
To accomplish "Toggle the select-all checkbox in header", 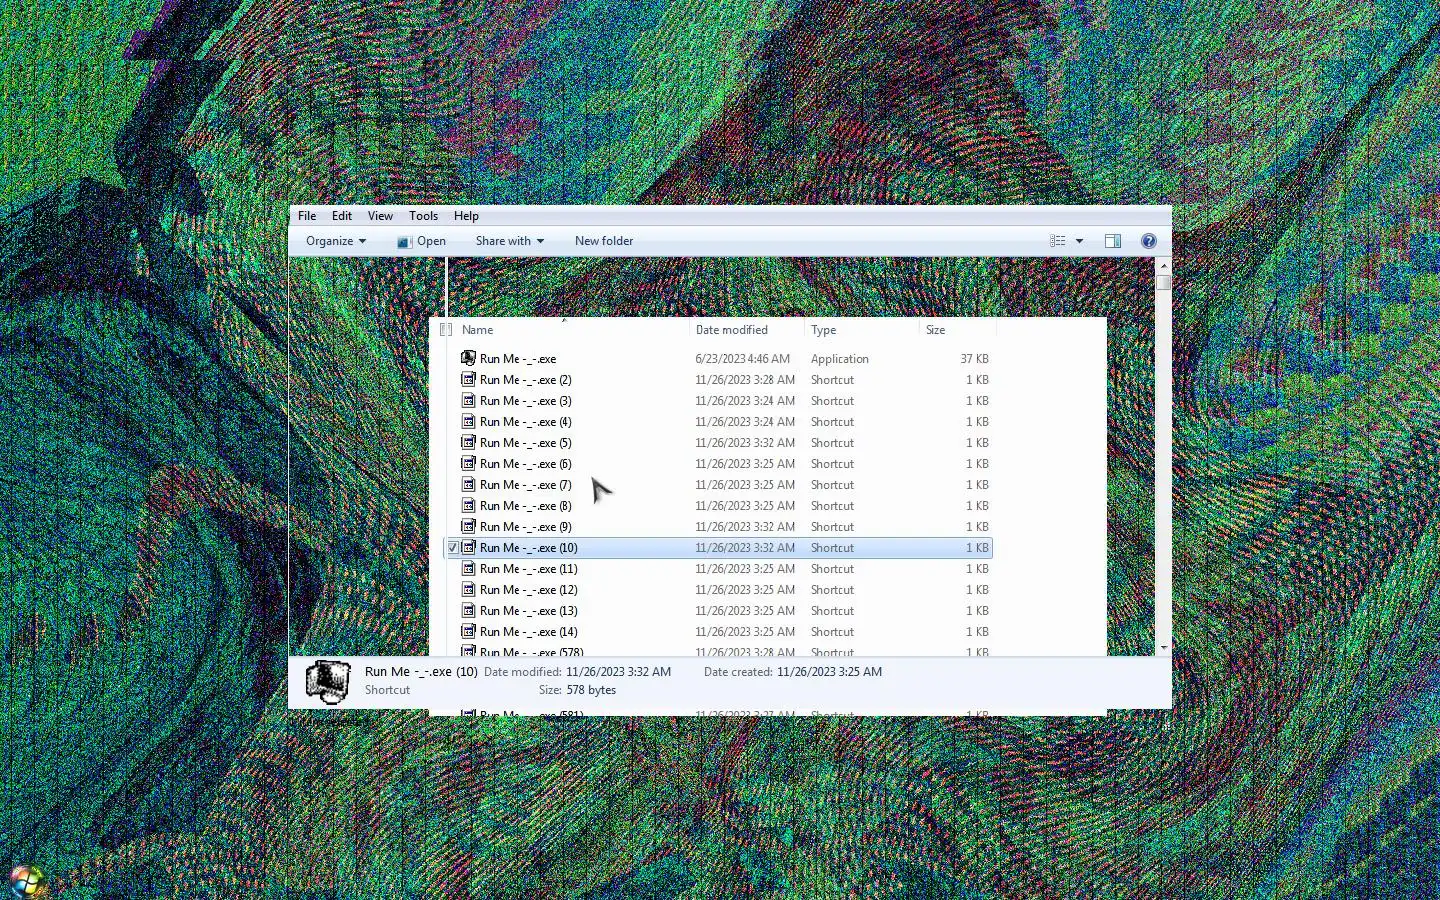I will pos(446,330).
